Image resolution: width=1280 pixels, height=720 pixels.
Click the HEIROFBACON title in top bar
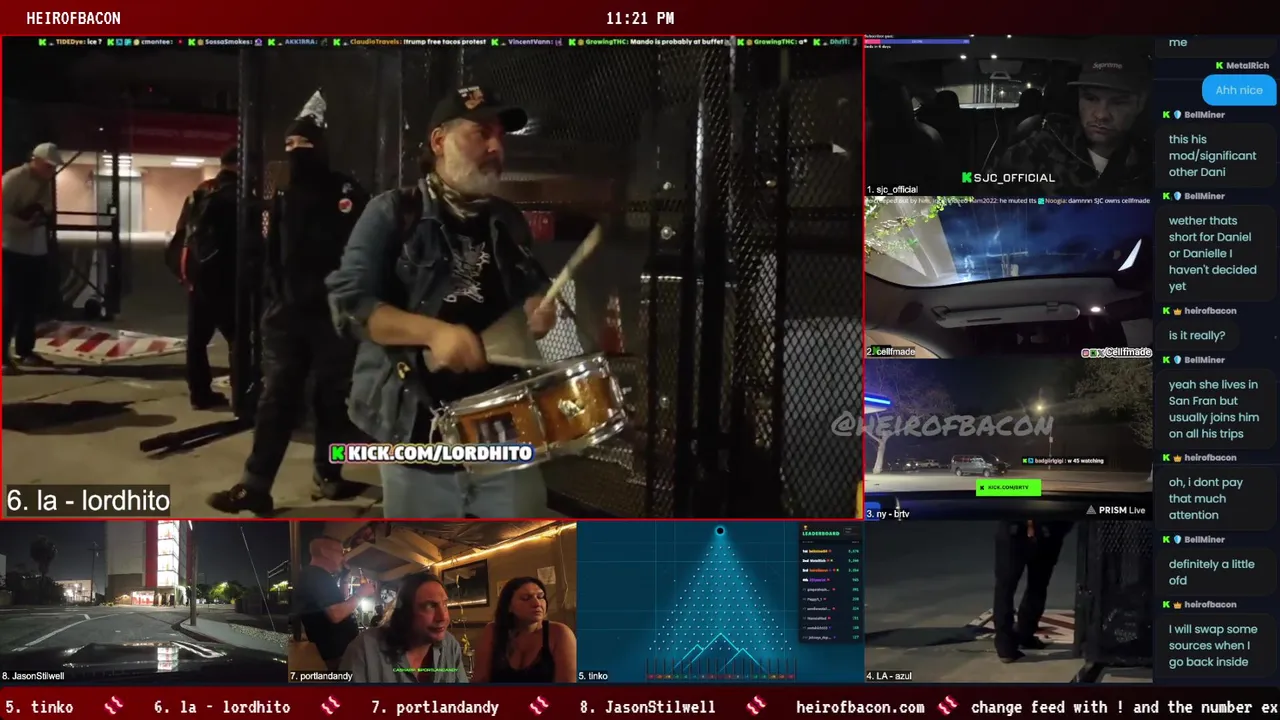point(73,18)
